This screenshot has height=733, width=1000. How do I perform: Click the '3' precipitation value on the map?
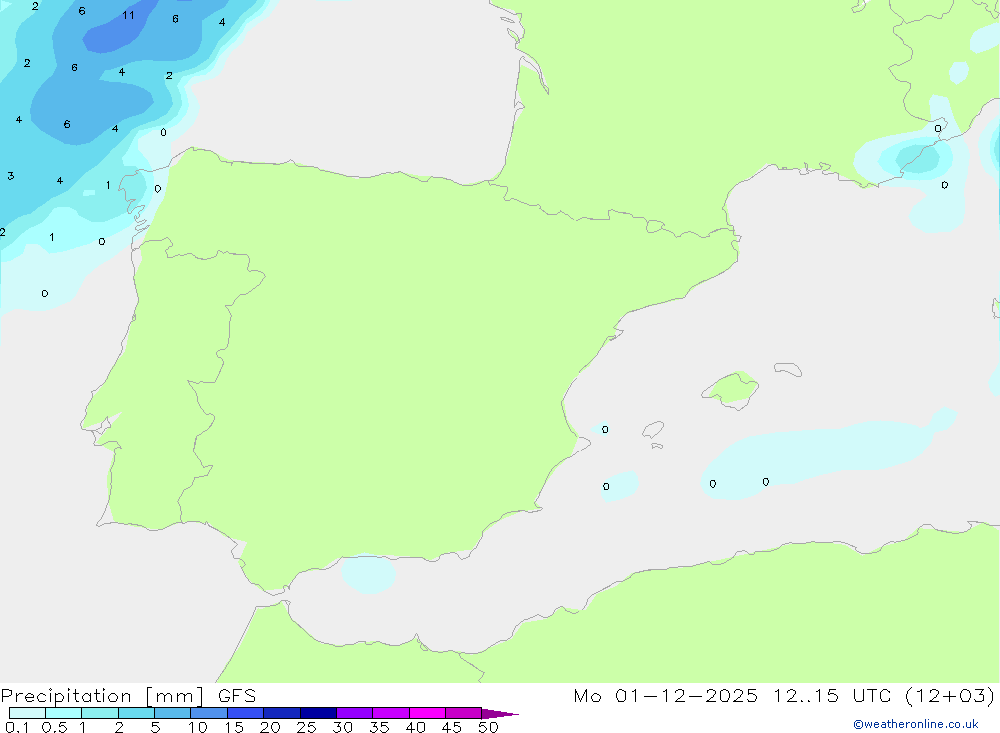coord(11,176)
